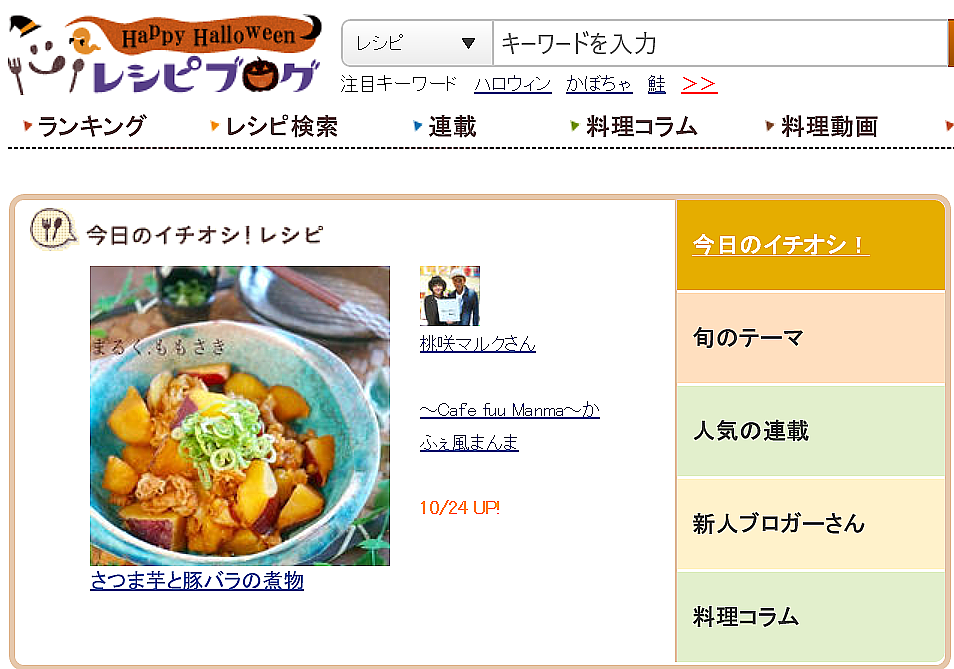The image size is (954, 669).
Task: Select the 旬のテーマ tab
Action: (810, 338)
